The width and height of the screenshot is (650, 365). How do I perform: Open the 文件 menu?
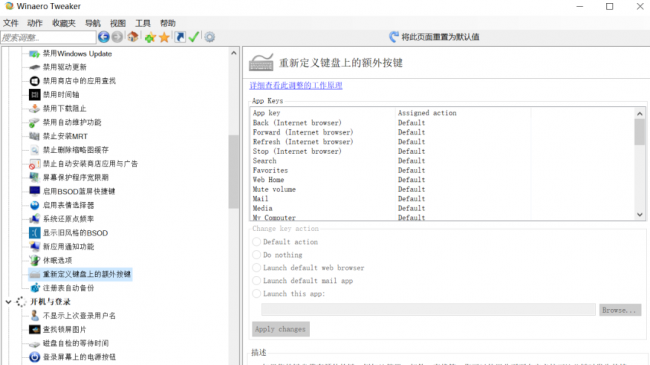point(10,23)
